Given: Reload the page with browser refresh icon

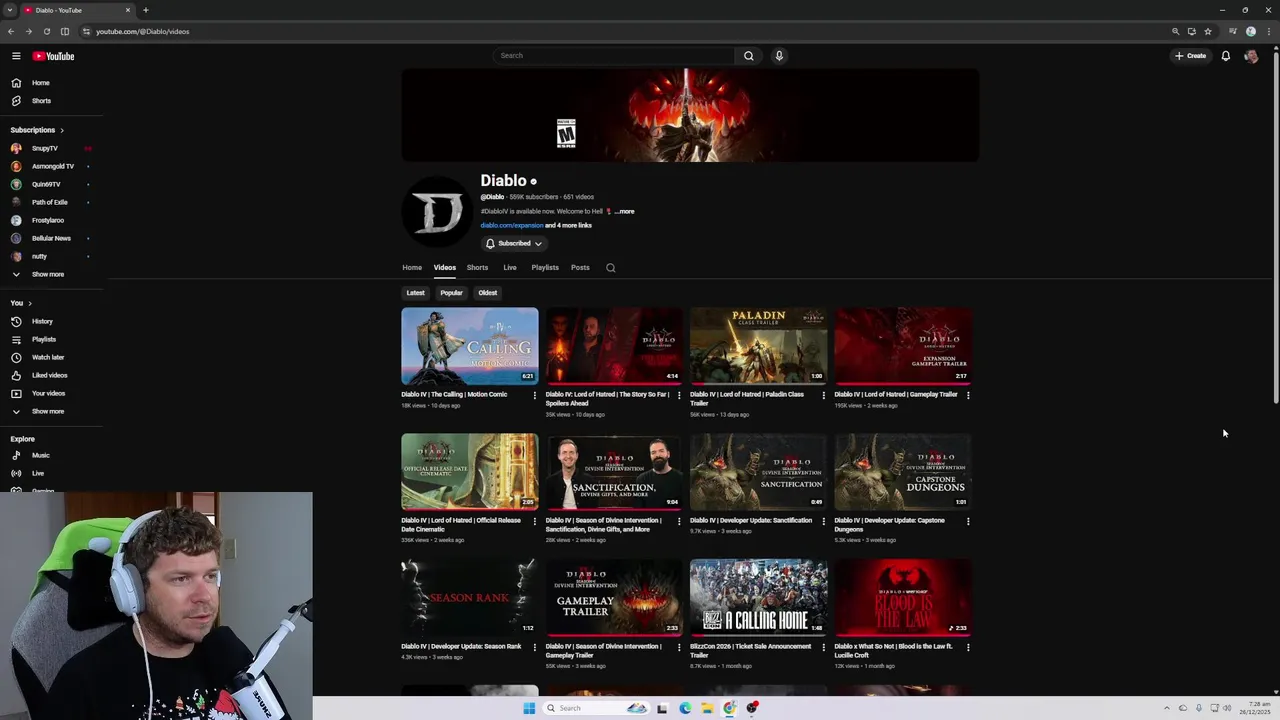Looking at the screenshot, I should click(x=46, y=31).
